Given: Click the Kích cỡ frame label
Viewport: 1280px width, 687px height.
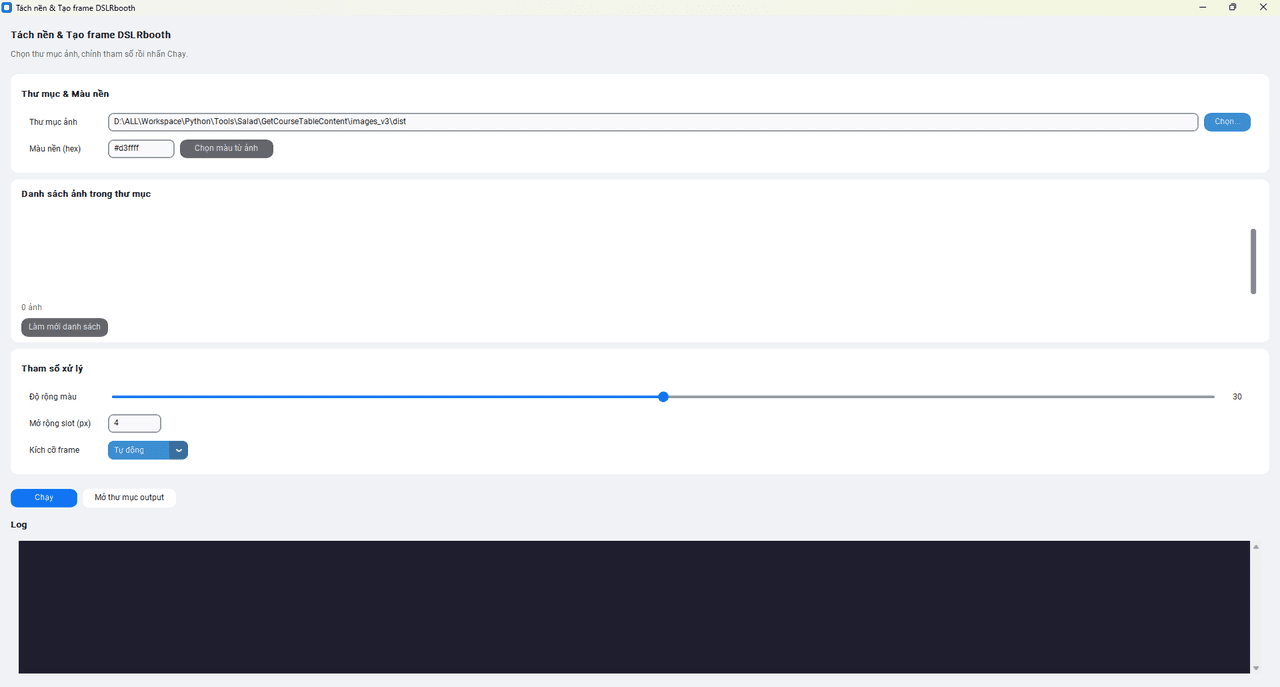Looking at the screenshot, I should pyautogui.click(x=54, y=451).
